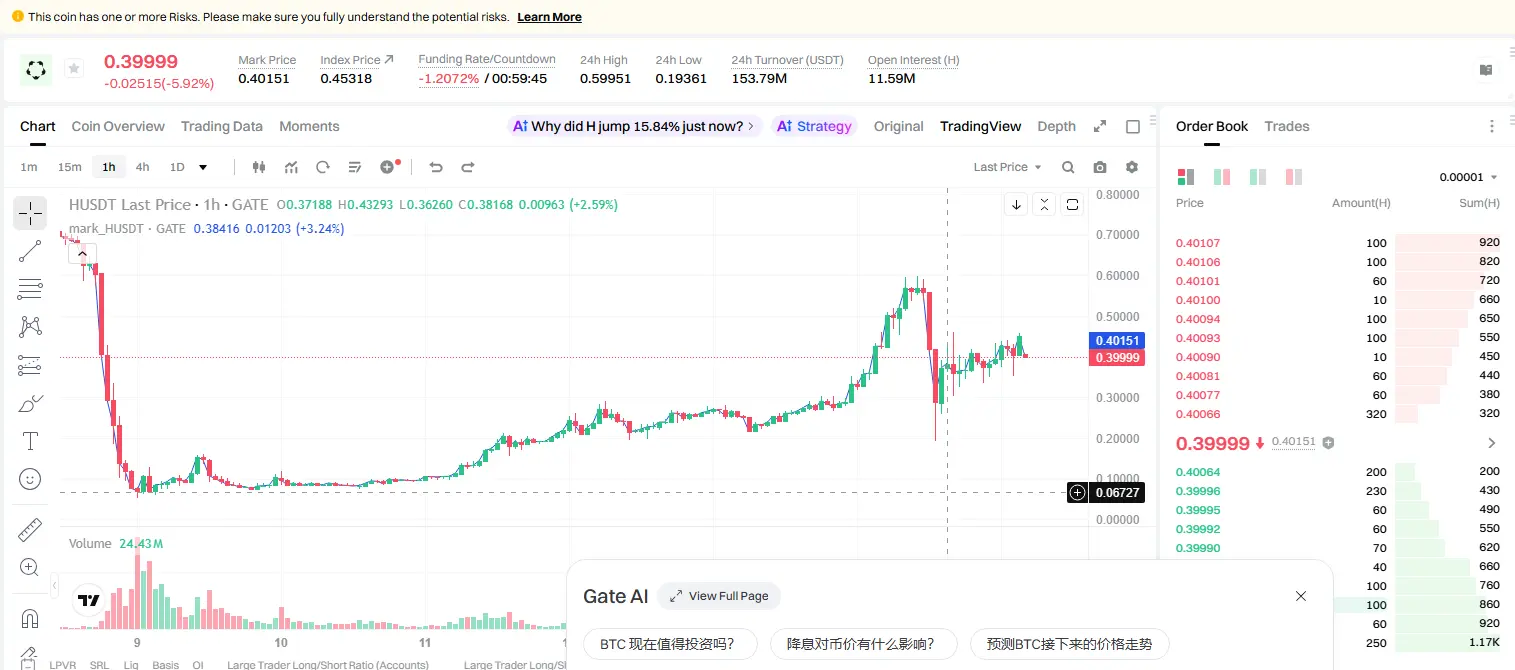This screenshot has width=1515, height=670.
Task: Click the info icon beside 0.40151 mark price
Action: (1328, 442)
